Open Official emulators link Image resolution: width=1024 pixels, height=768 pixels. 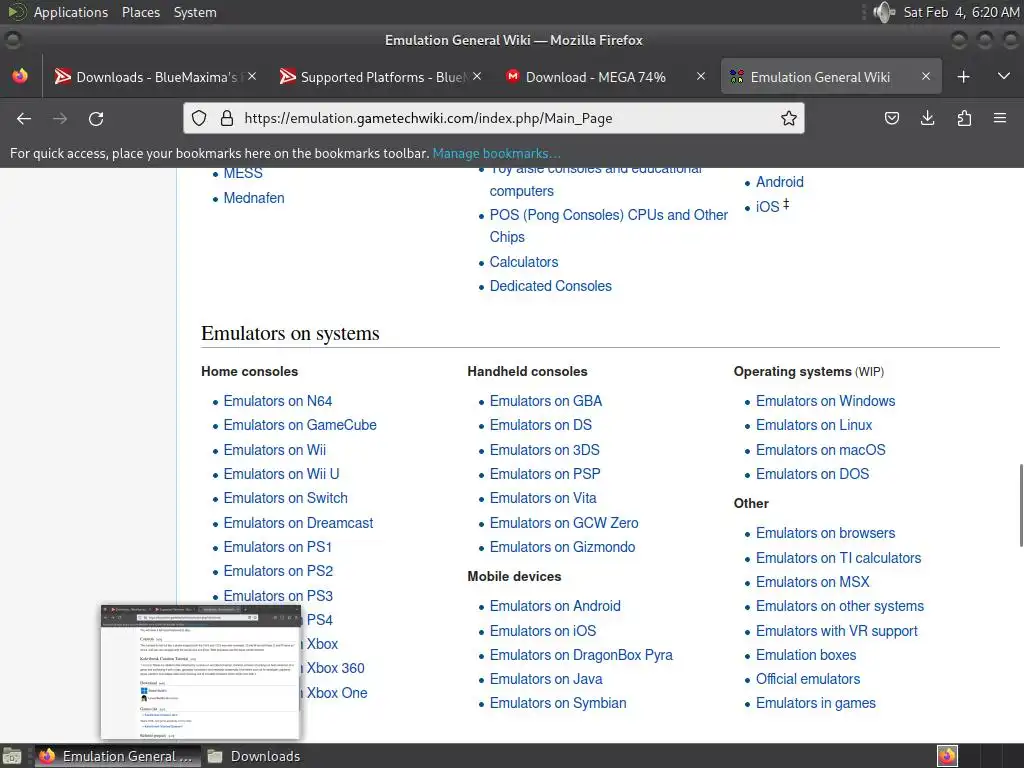pos(808,679)
